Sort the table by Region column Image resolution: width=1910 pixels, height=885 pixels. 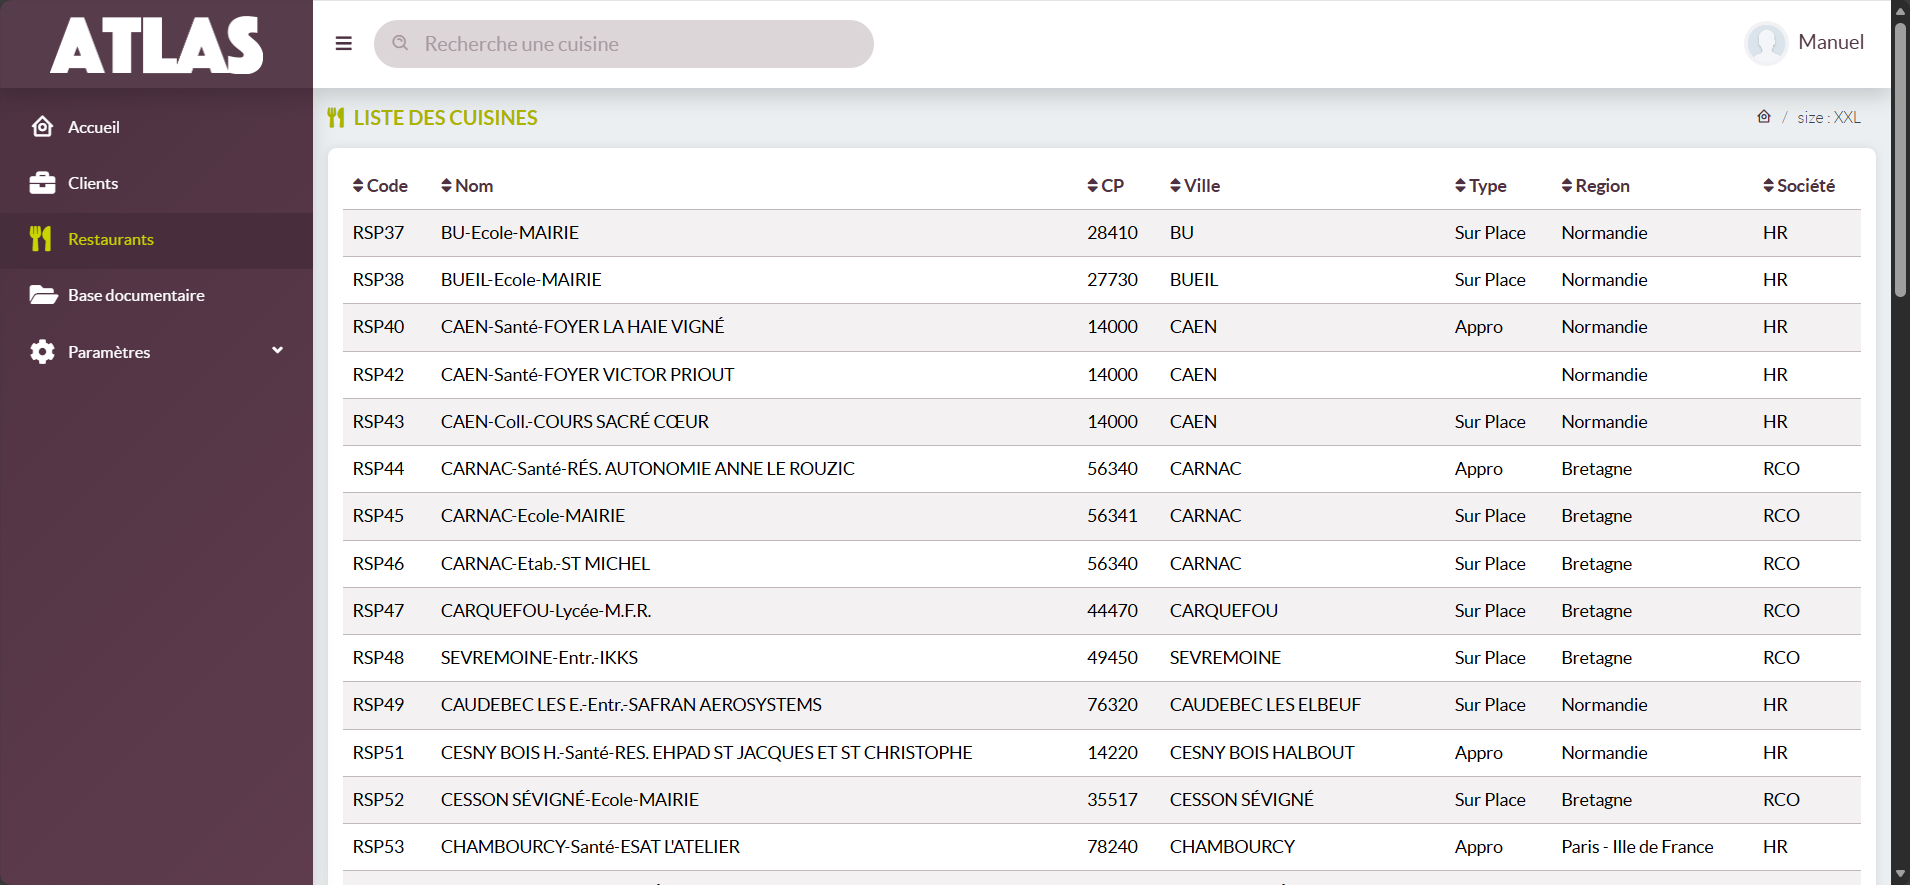click(1596, 186)
